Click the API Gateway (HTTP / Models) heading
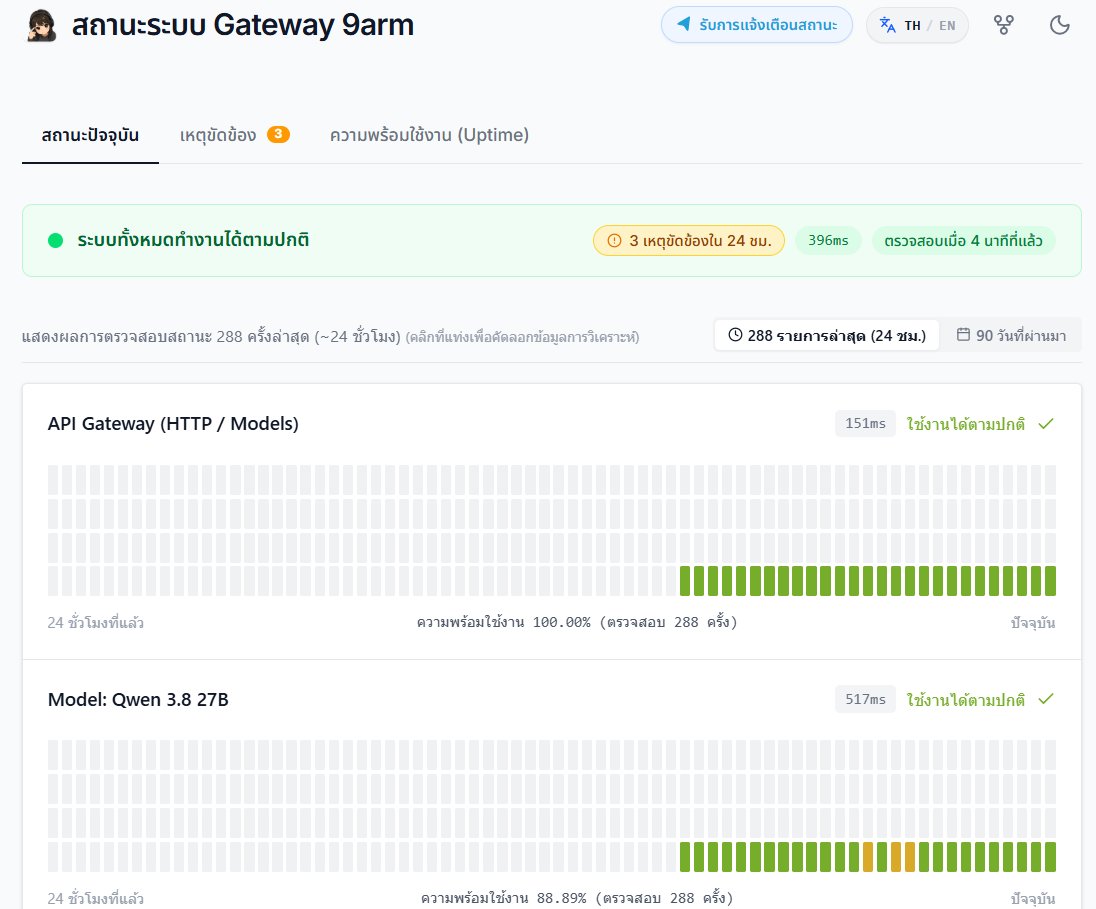Image resolution: width=1096 pixels, height=909 pixels. click(173, 424)
